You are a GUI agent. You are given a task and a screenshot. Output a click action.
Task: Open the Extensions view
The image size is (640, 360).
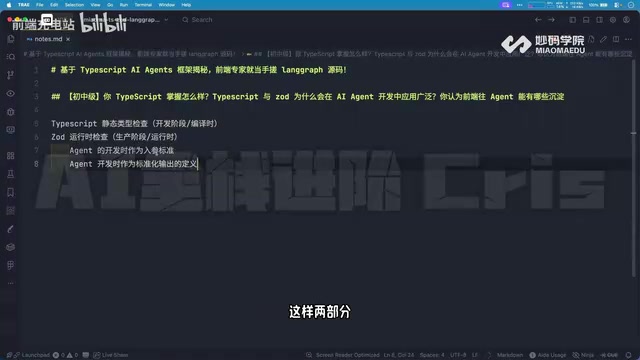11,156
